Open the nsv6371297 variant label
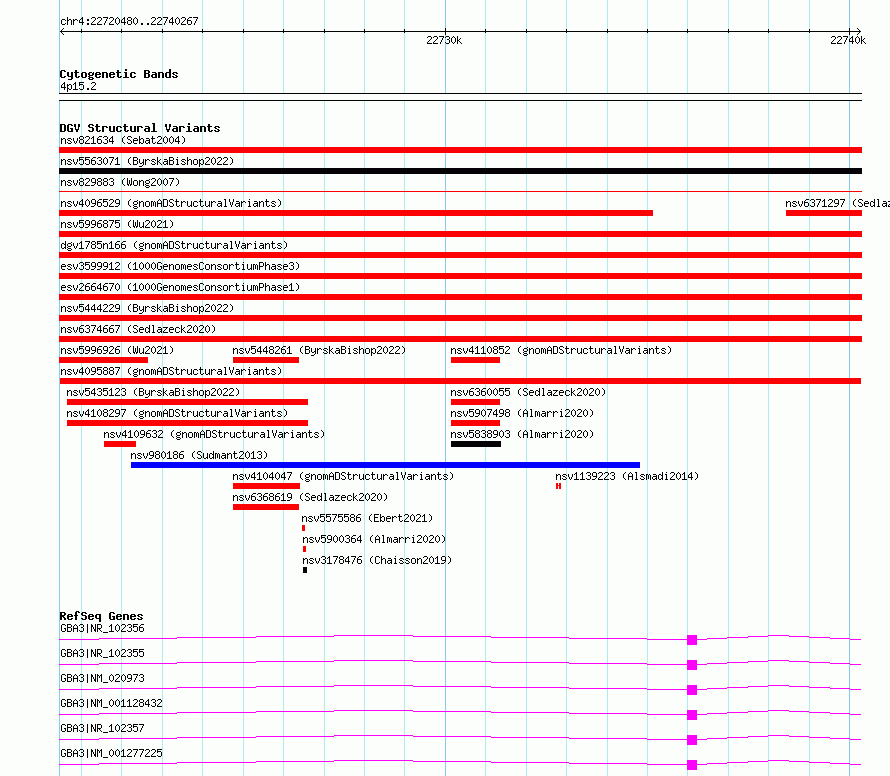 pos(837,203)
